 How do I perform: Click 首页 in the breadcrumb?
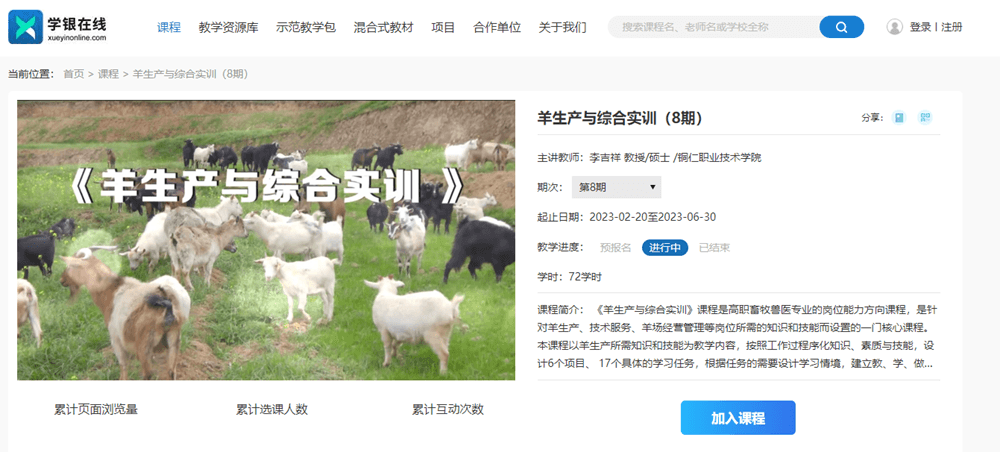click(73, 74)
